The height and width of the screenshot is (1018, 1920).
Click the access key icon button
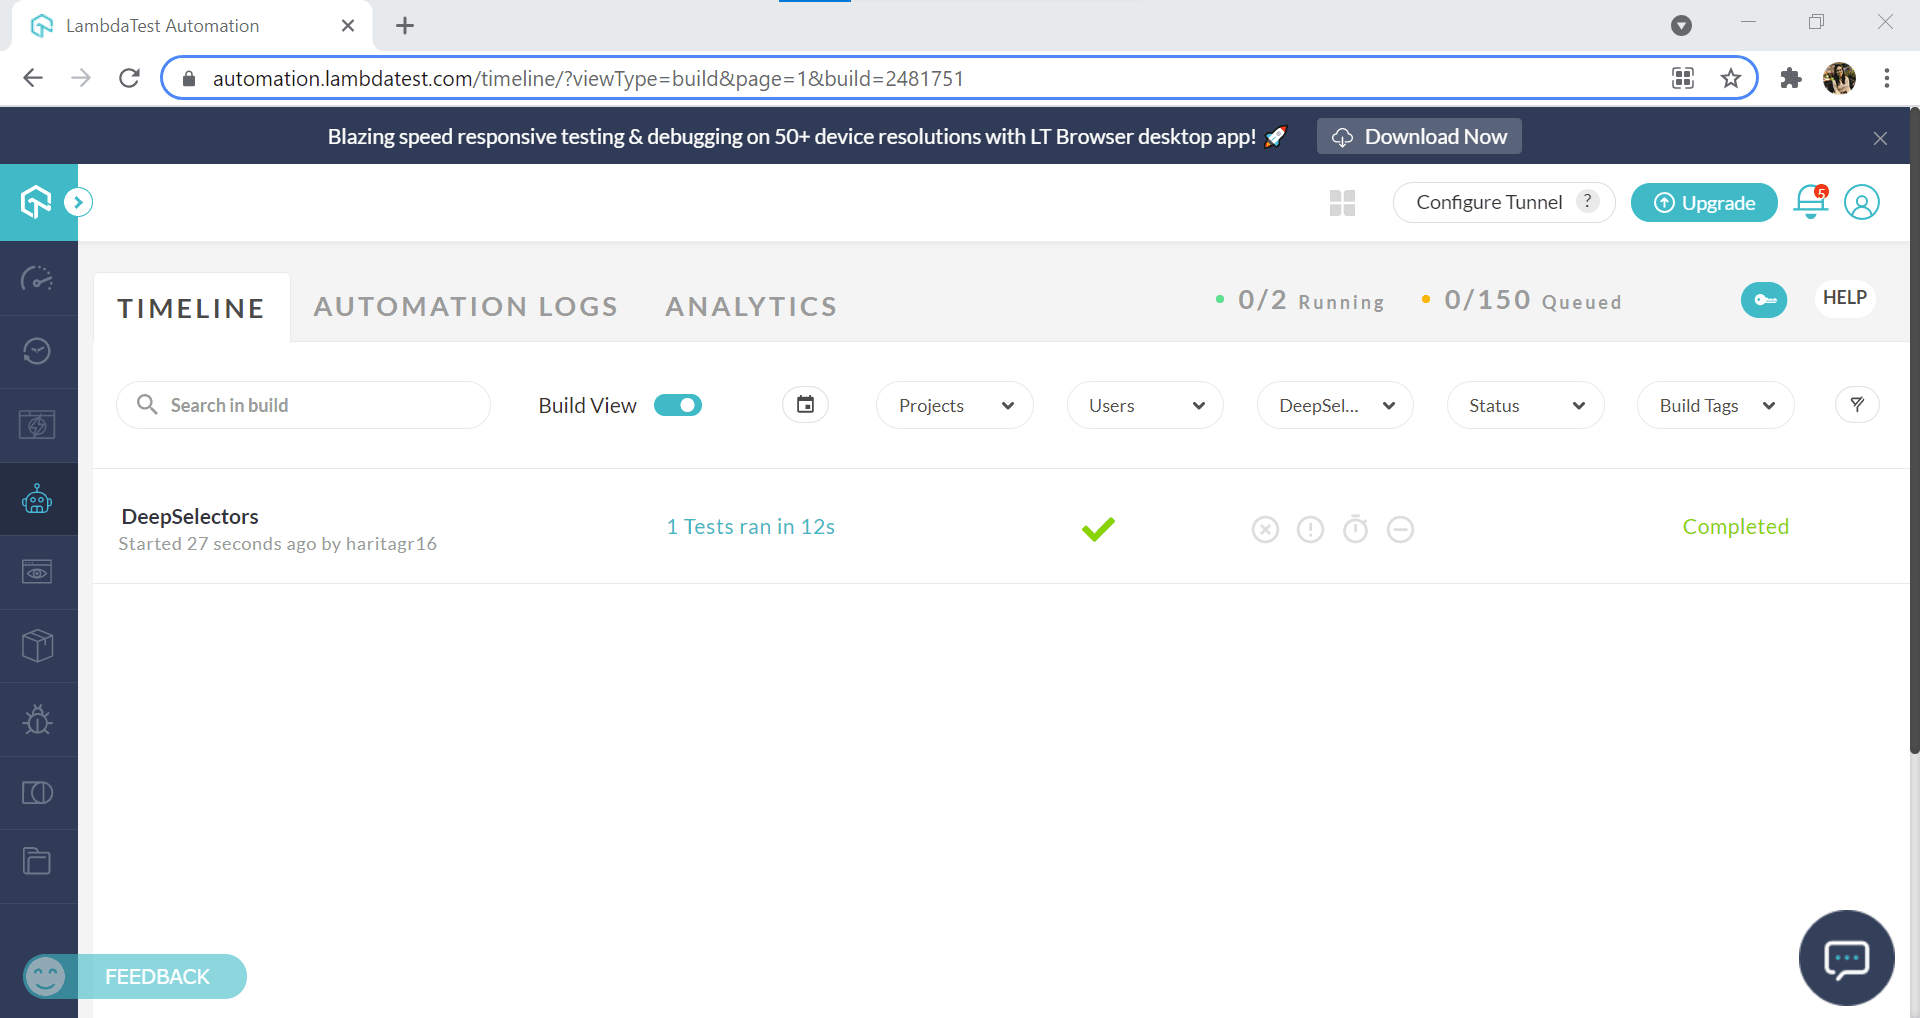[x=1764, y=299]
